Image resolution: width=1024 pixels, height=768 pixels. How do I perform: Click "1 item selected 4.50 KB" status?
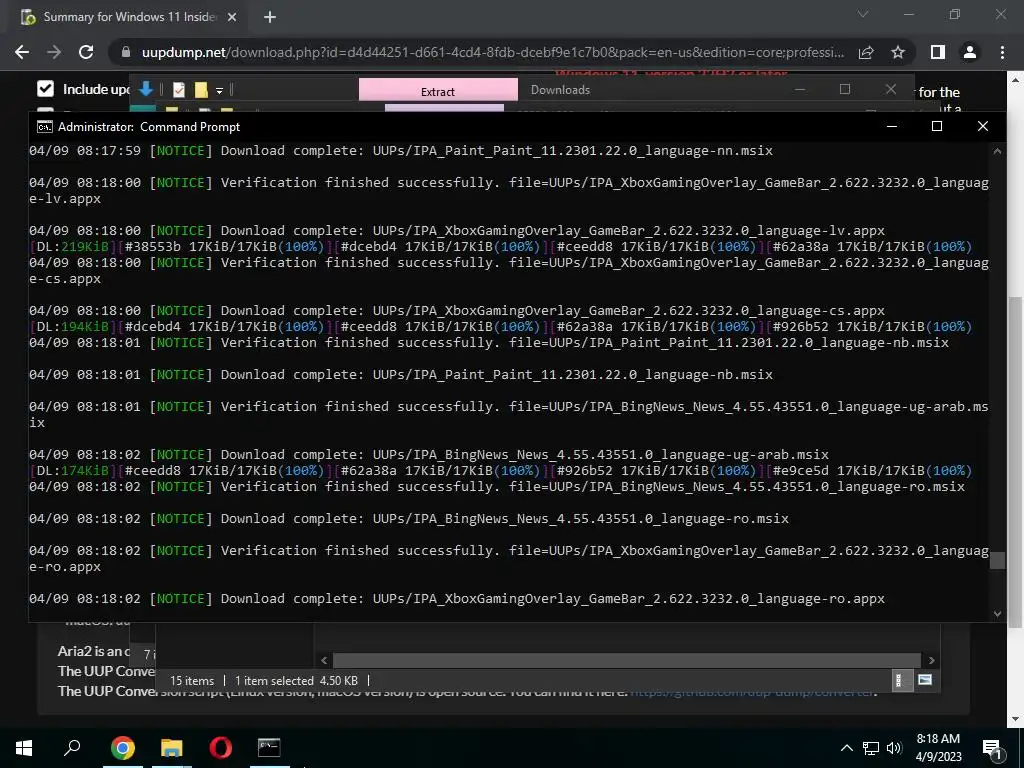coord(296,680)
